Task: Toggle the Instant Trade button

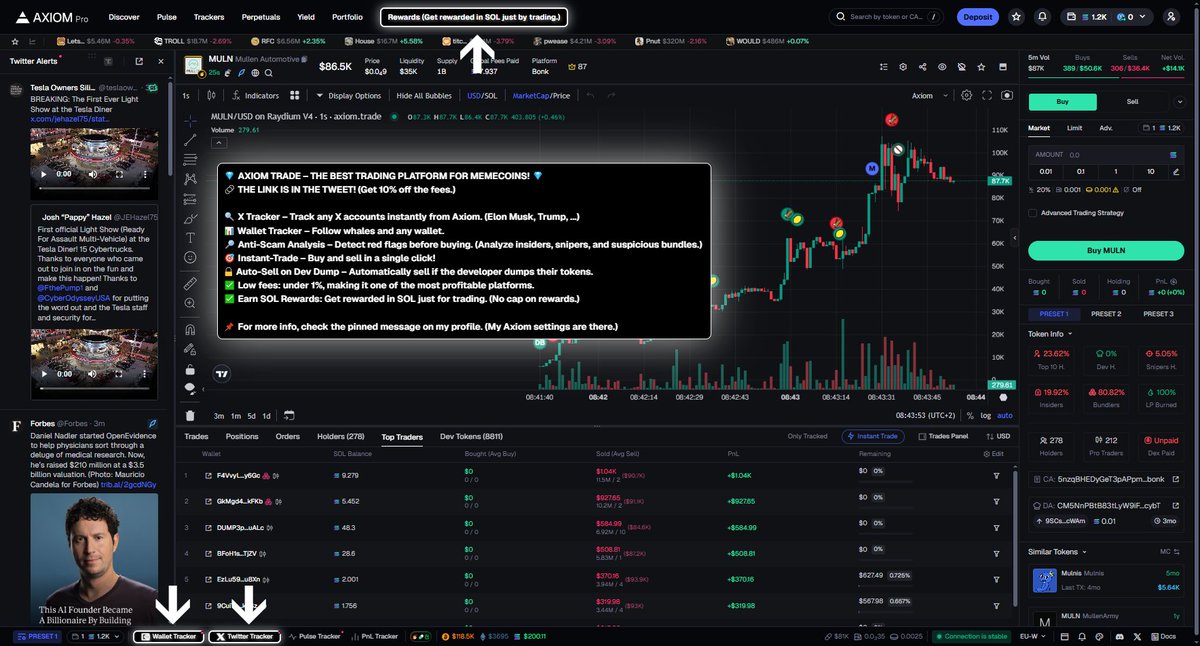Action: [874, 437]
